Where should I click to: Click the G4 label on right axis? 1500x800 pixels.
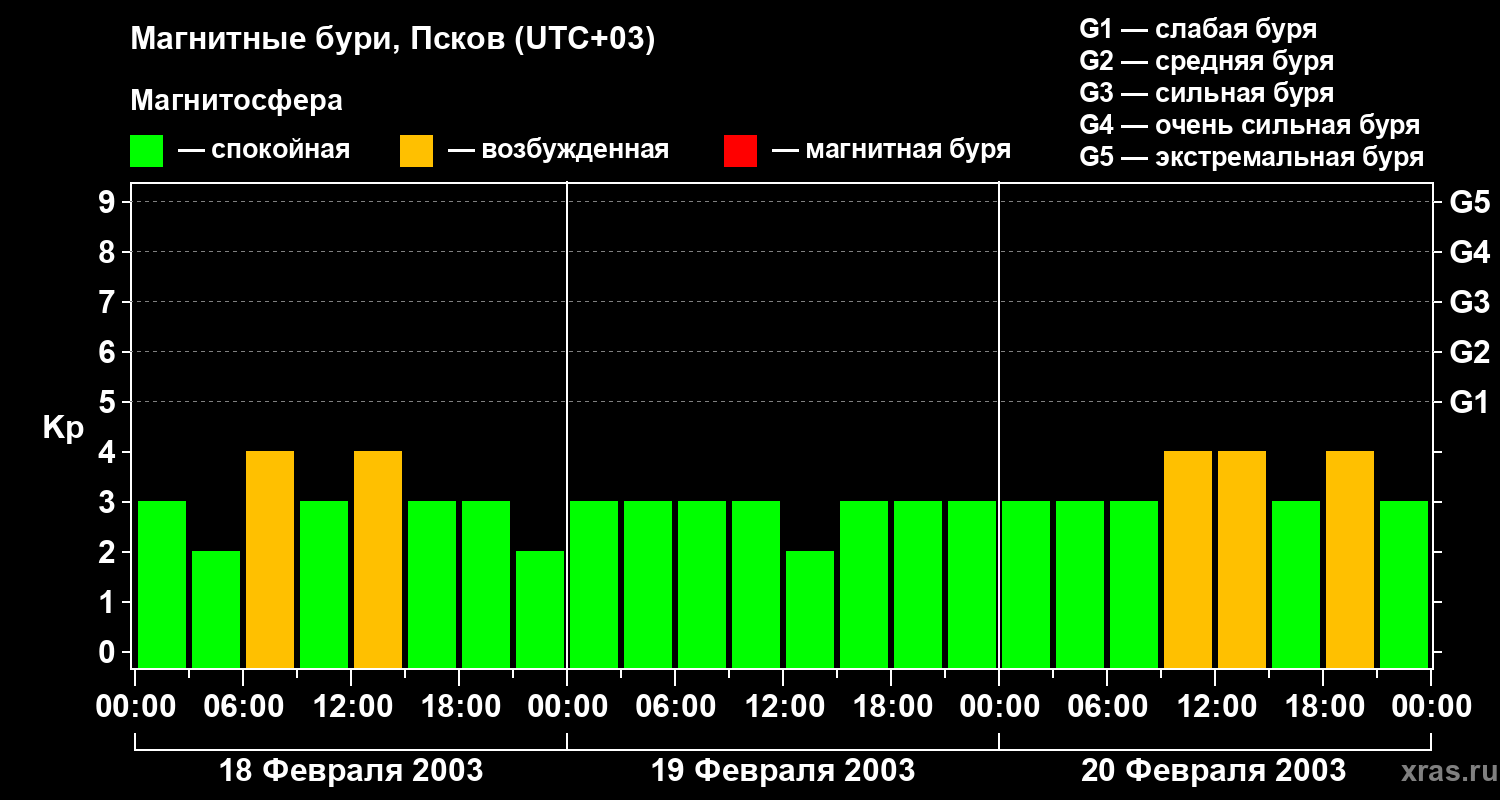click(1469, 253)
